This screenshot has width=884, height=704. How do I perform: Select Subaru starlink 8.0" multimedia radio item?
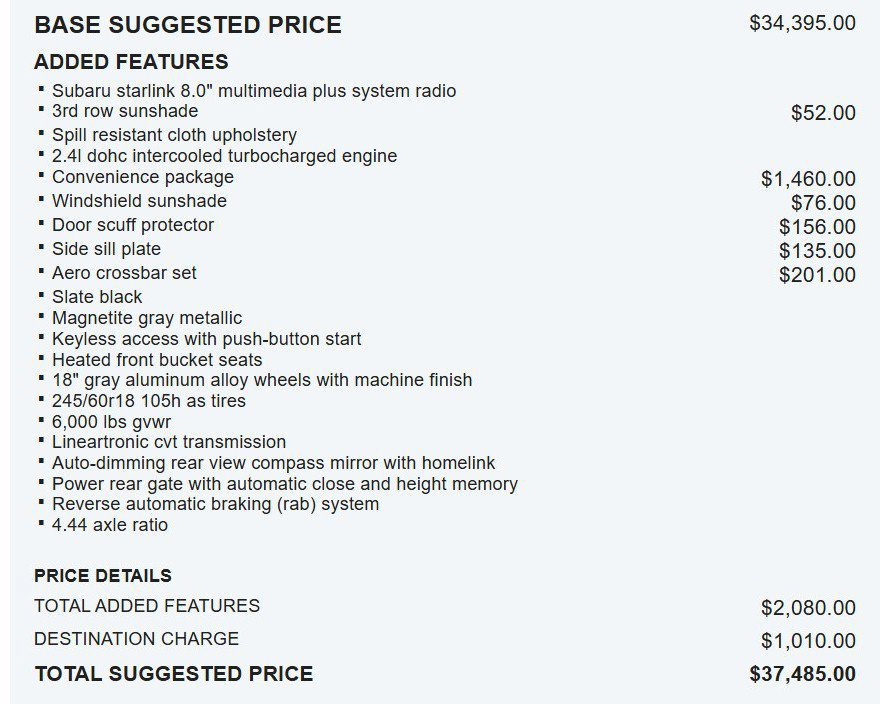(254, 91)
